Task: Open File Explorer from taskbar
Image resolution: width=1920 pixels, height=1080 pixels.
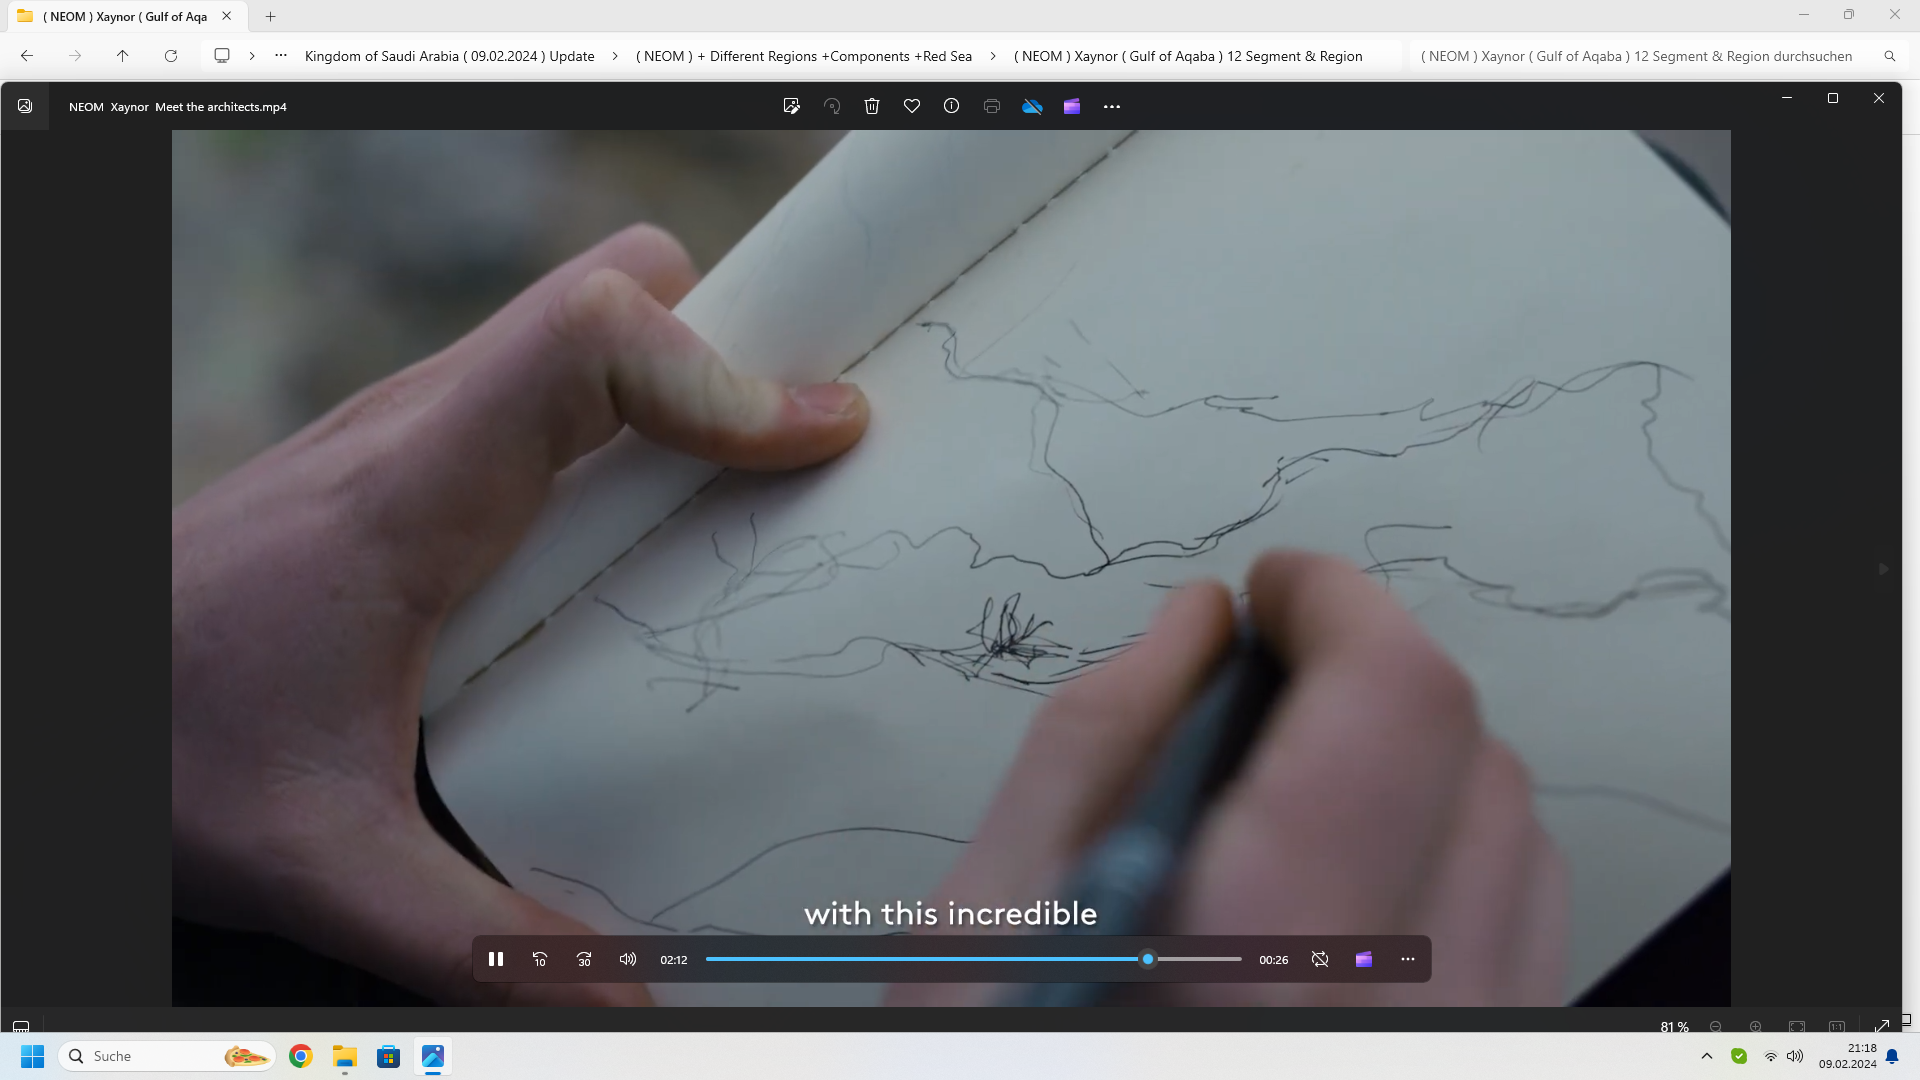Action: (x=345, y=1056)
